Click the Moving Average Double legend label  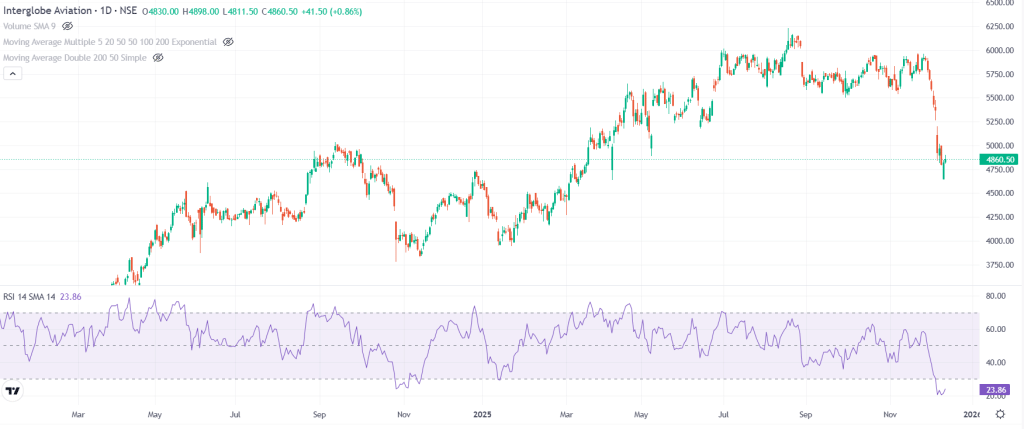[75, 58]
